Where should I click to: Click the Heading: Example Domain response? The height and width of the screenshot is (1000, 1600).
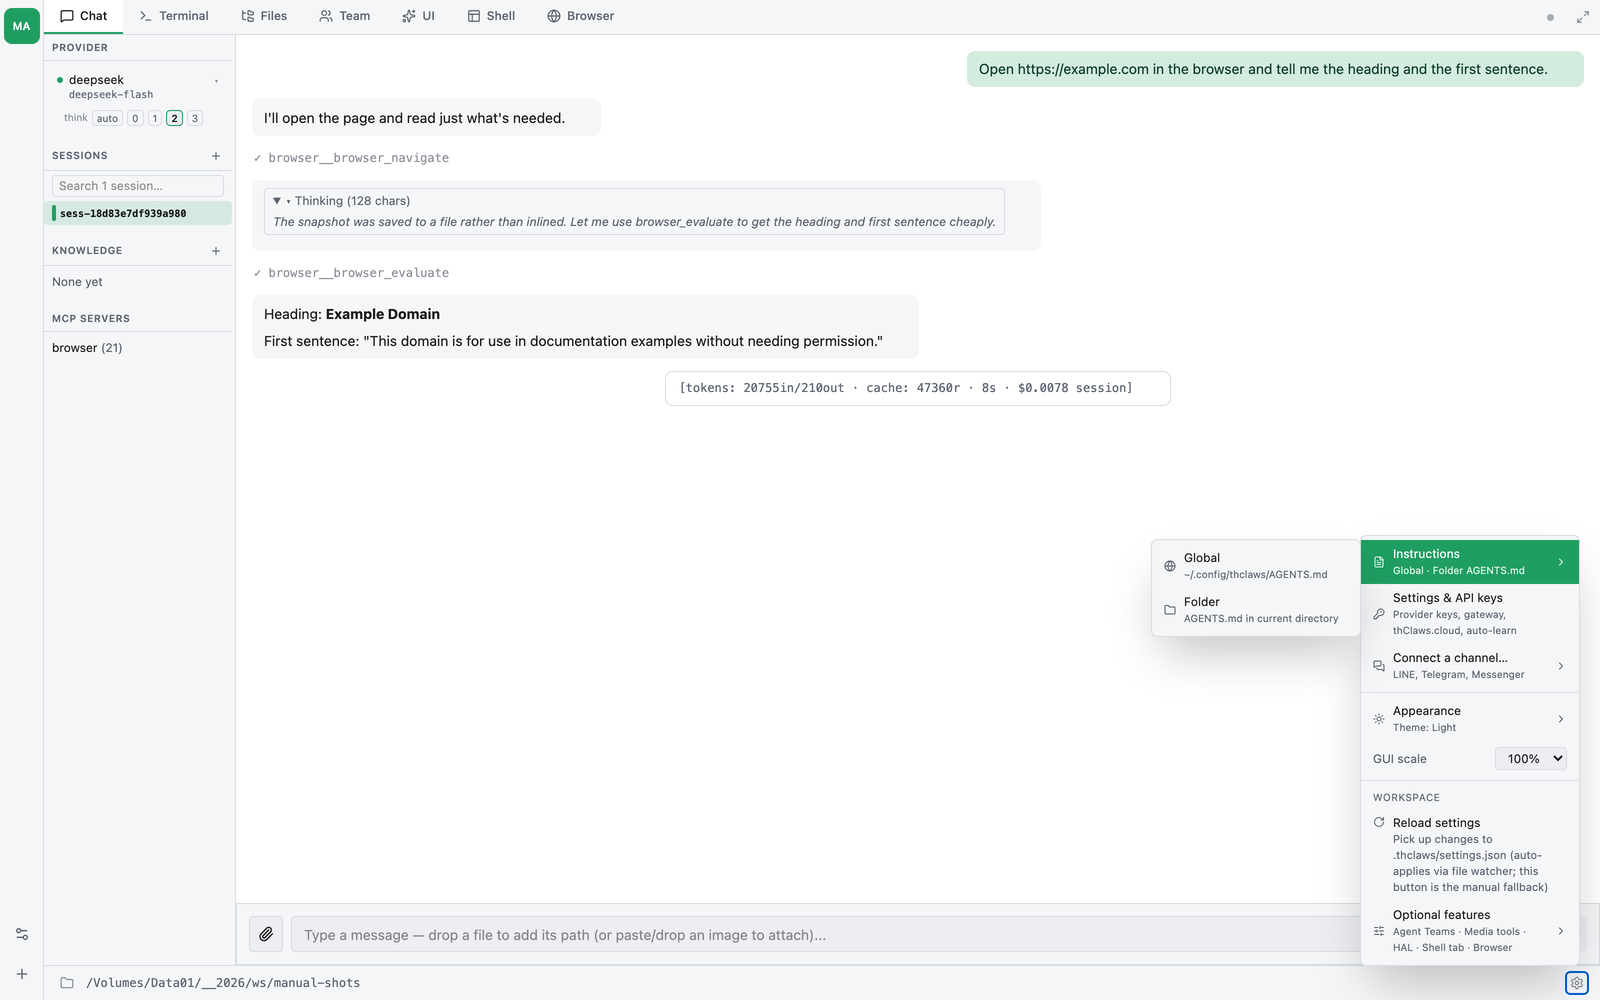(x=585, y=327)
